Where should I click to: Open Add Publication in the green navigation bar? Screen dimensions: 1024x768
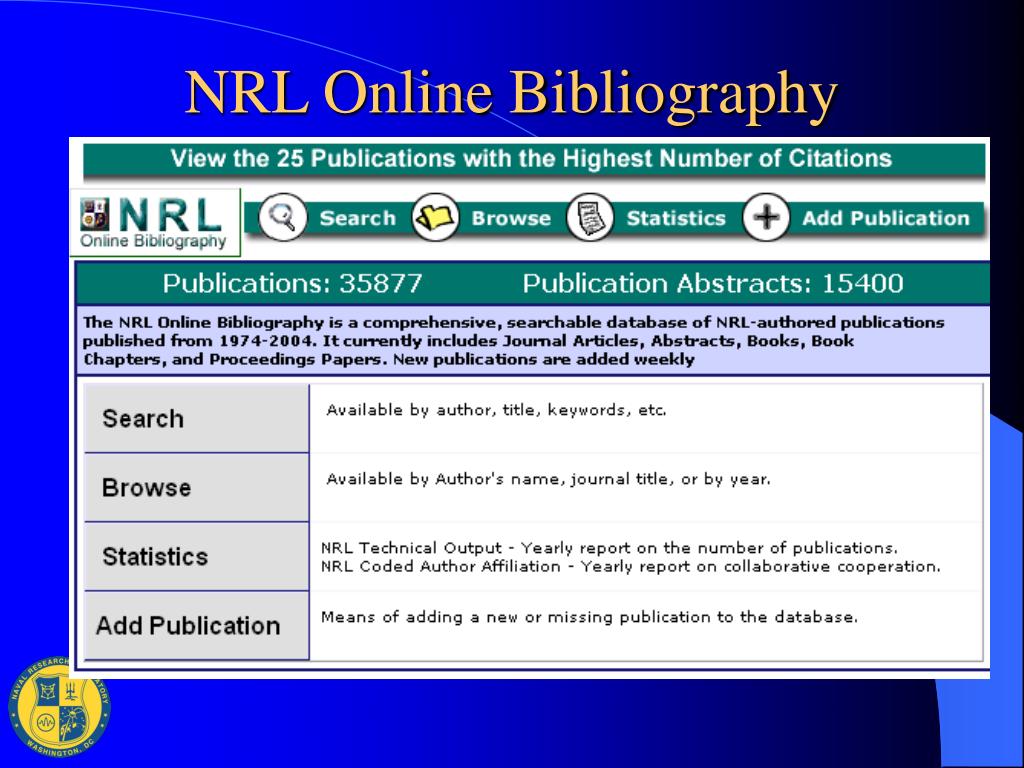(x=886, y=218)
